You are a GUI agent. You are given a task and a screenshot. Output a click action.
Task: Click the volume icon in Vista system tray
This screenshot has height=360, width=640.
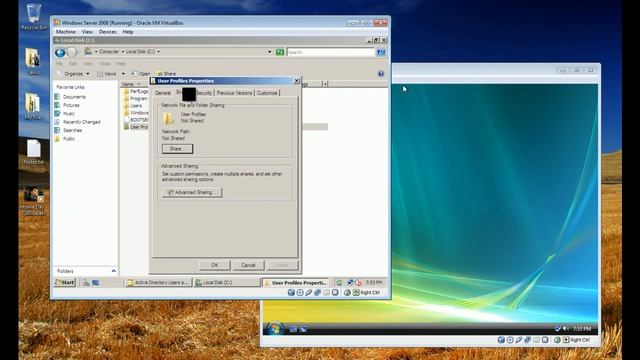(566, 329)
